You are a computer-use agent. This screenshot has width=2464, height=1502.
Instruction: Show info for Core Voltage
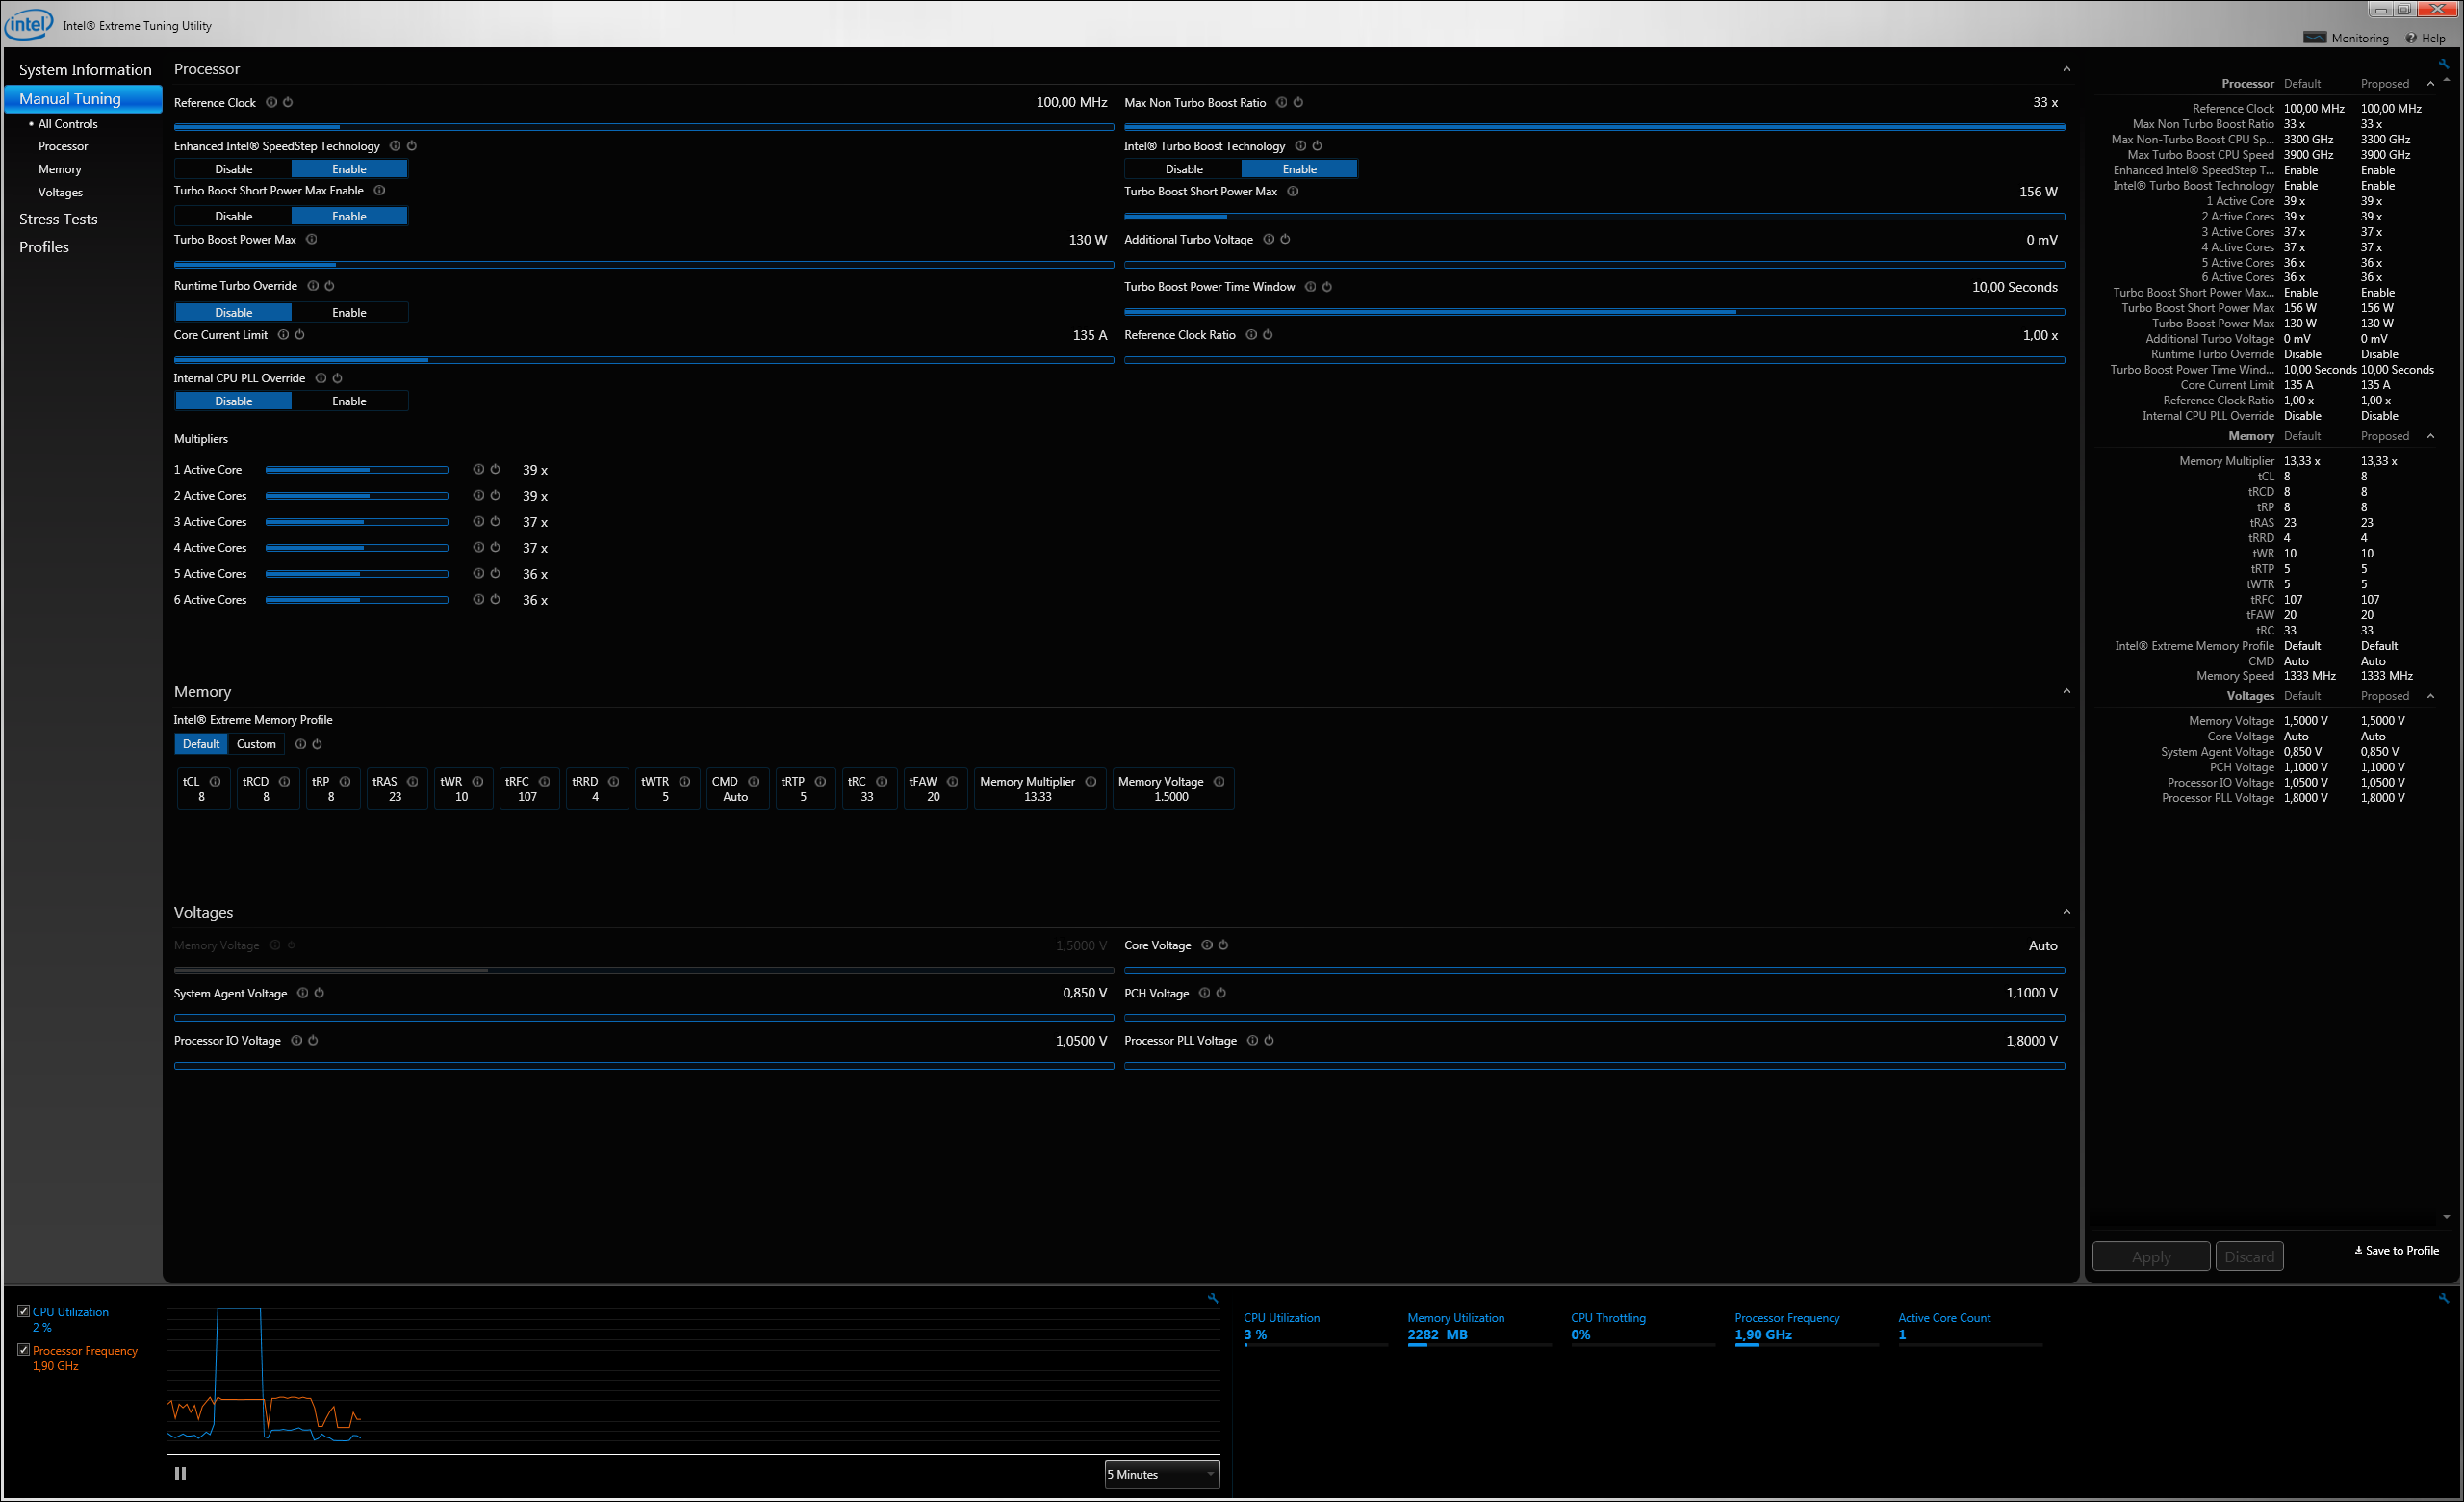click(1207, 945)
